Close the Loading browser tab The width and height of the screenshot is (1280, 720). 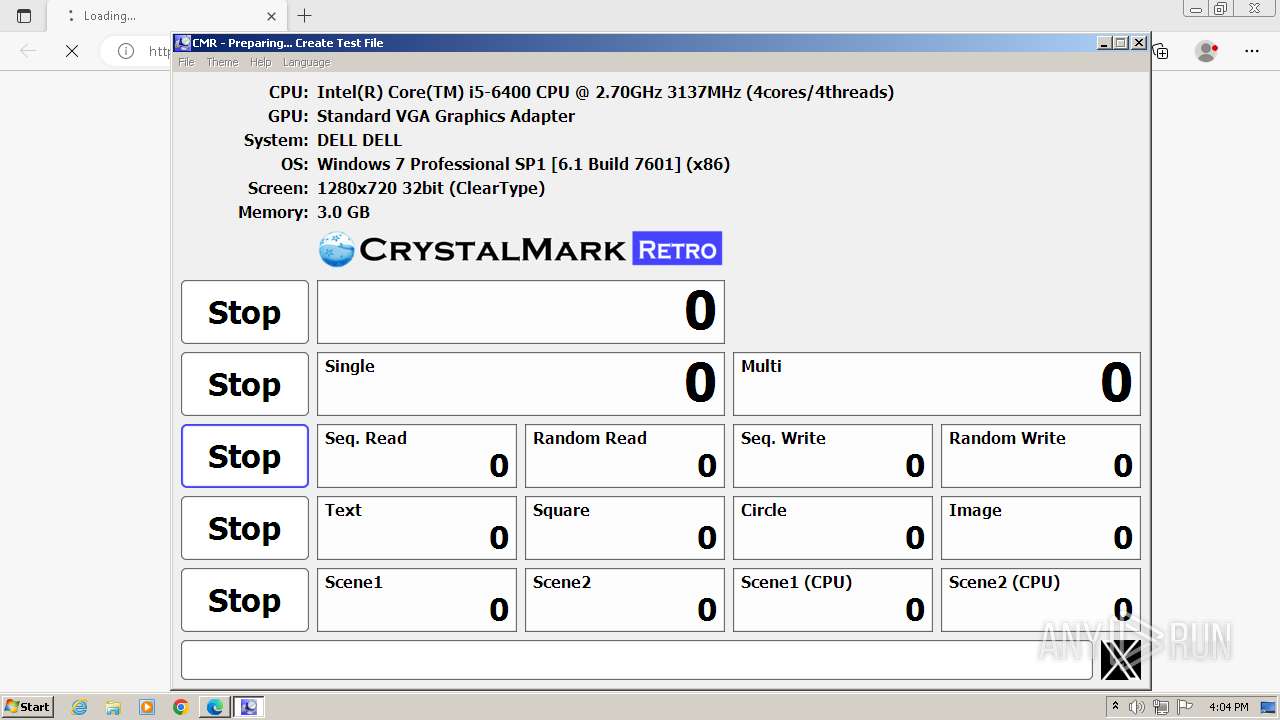click(x=271, y=16)
